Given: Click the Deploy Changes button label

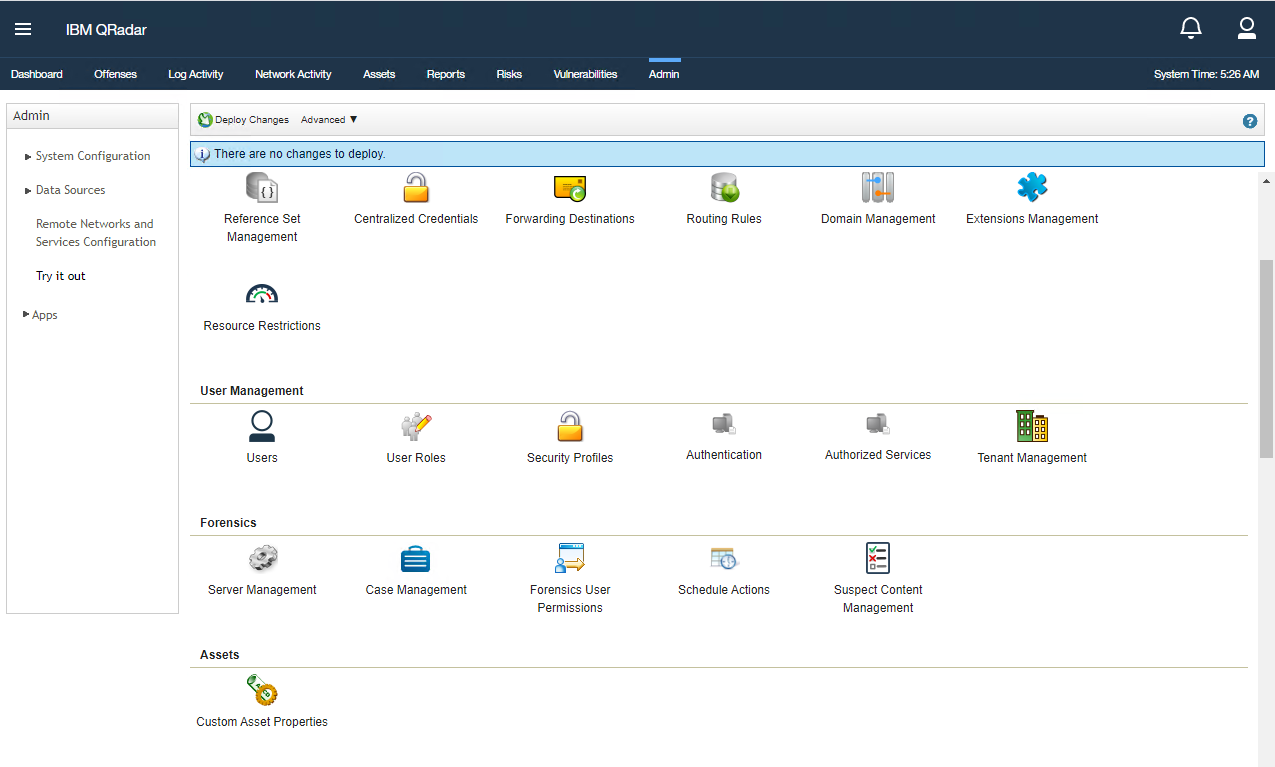Looking at the screenshot, I should pos(252,120).
